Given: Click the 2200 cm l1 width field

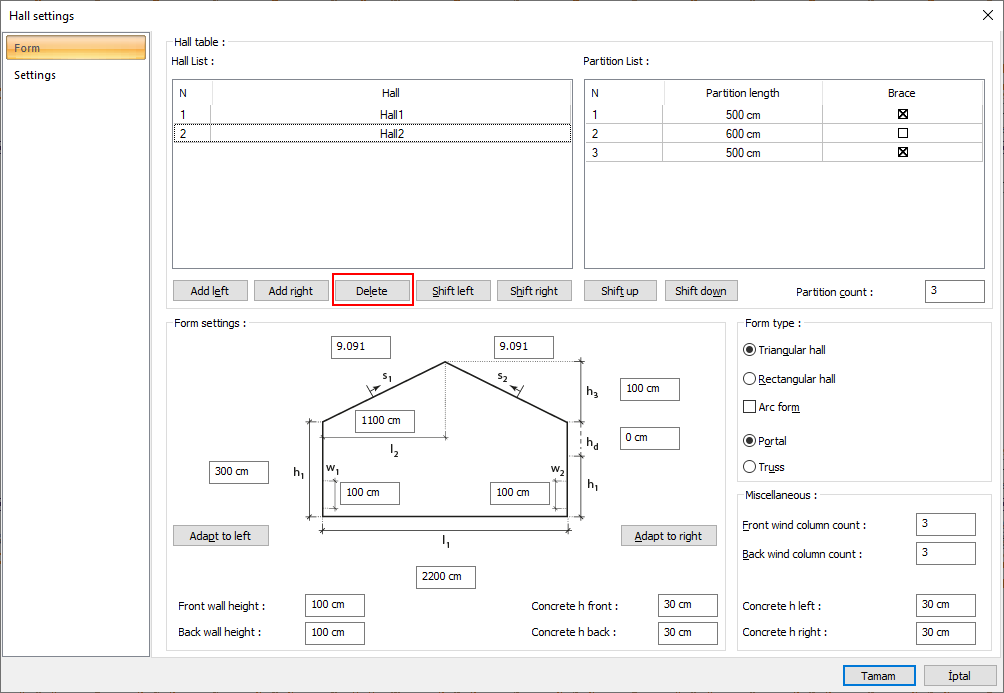Looking at the screenshot, I should [445, 577].
